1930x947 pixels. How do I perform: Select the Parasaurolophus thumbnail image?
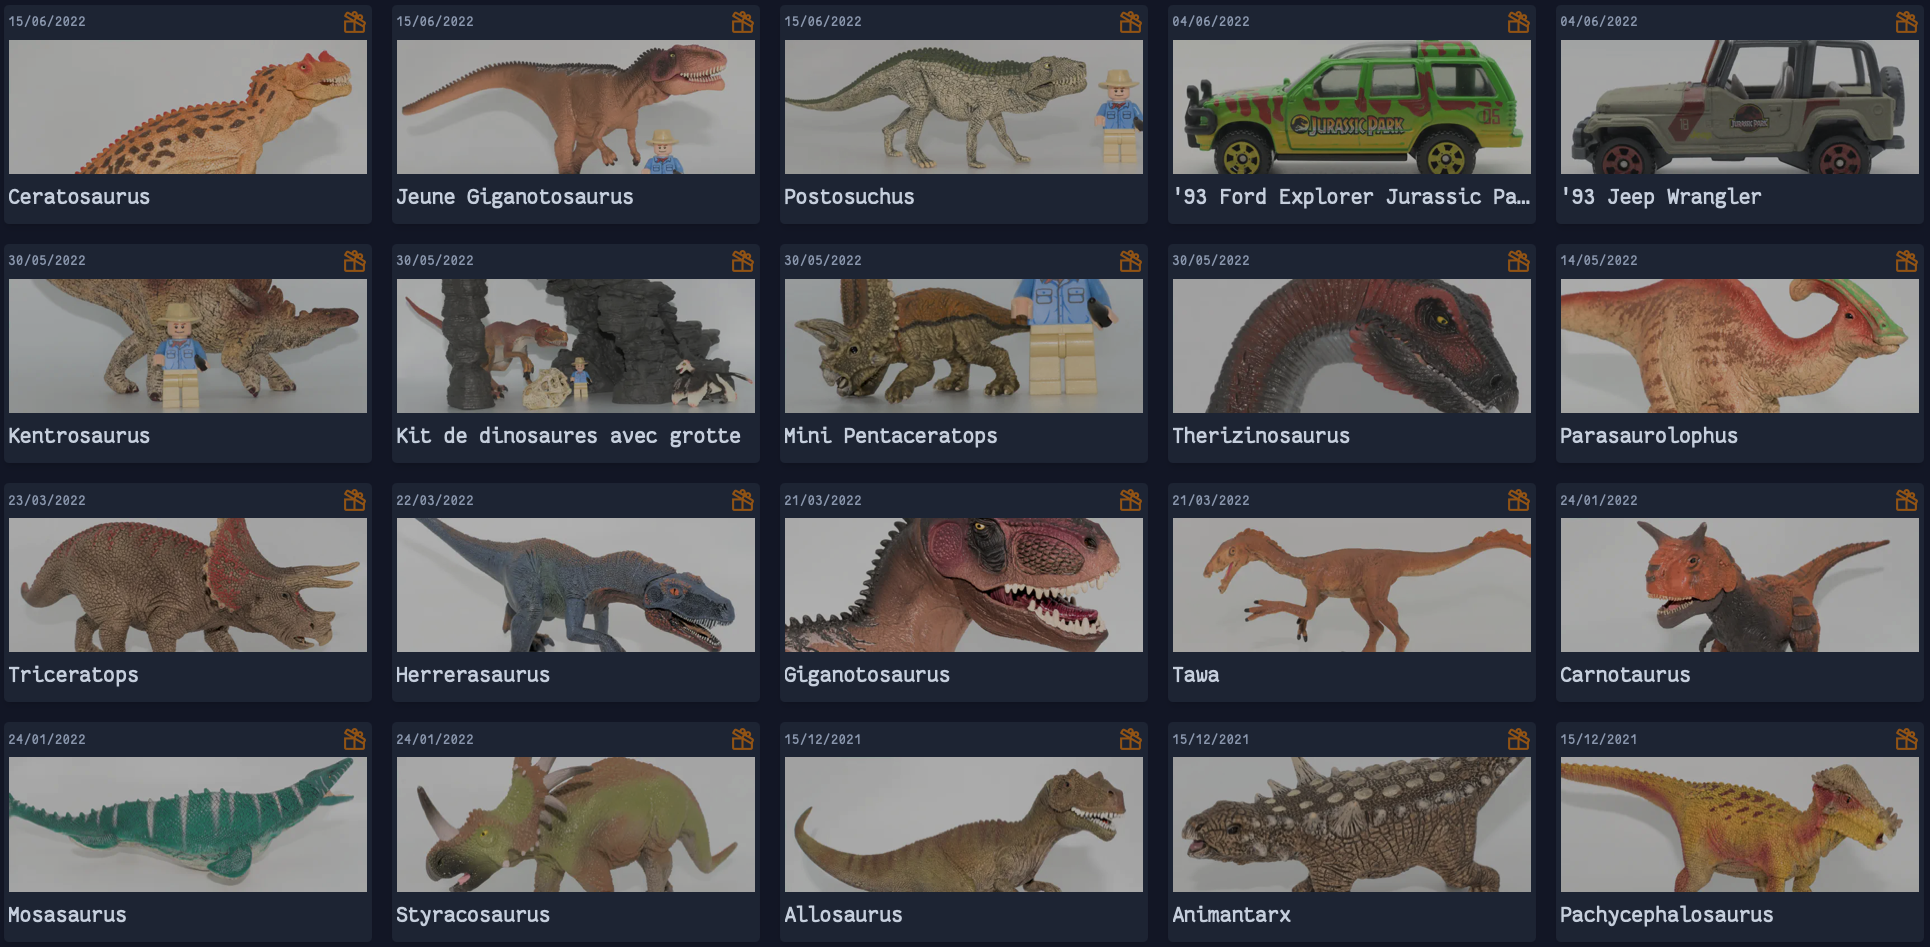click(1739, 346)
